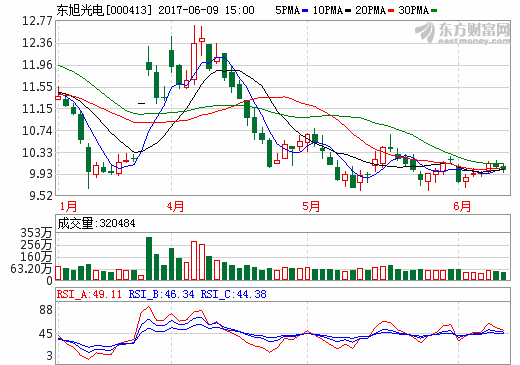Click the tallest green volume bar
Image resolution: width=520 pixels, height=365 pixels.
[149, 258]
